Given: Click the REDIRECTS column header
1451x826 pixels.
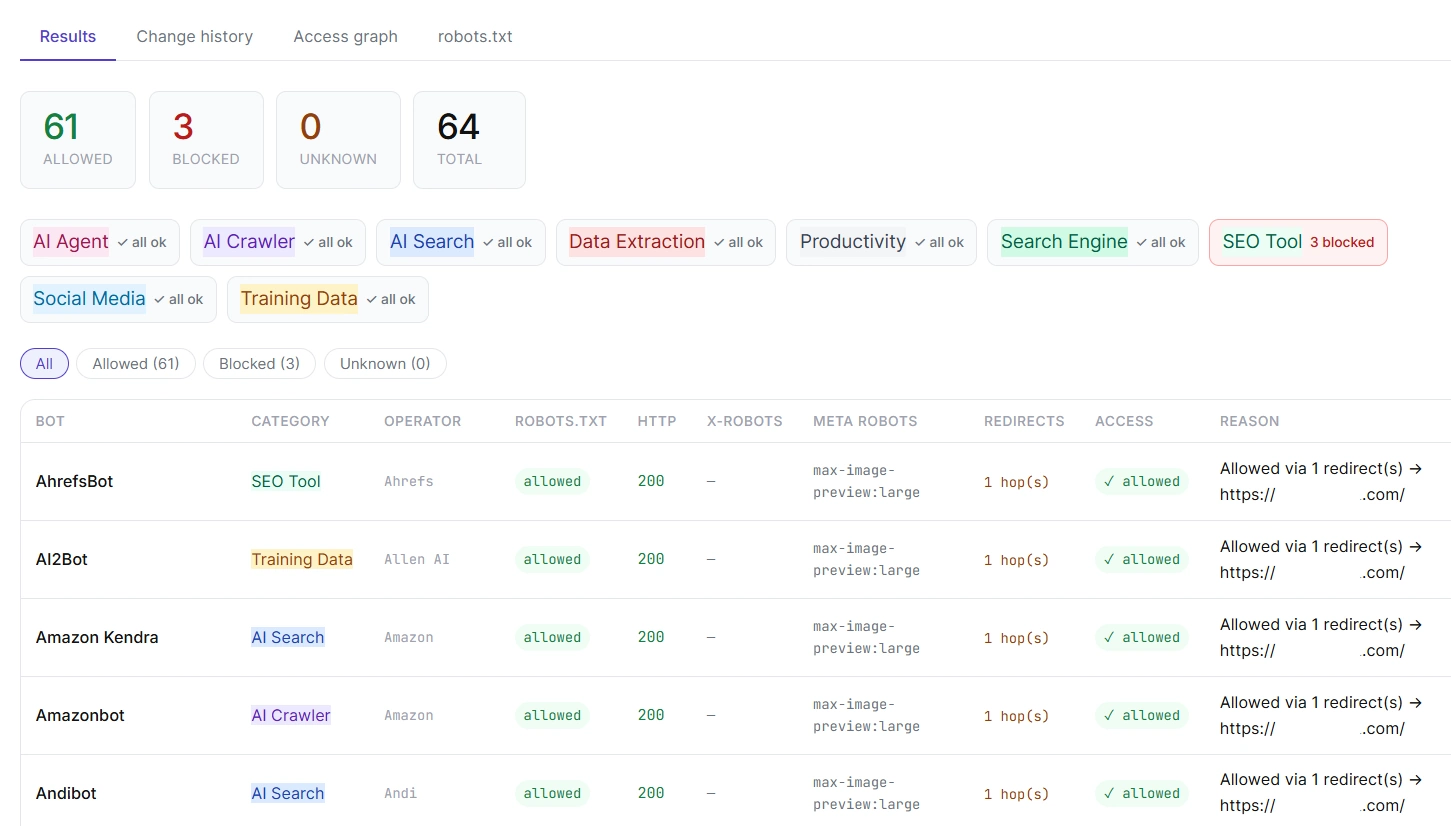Looking at the screenshot, I should [x=1024, y=421].
